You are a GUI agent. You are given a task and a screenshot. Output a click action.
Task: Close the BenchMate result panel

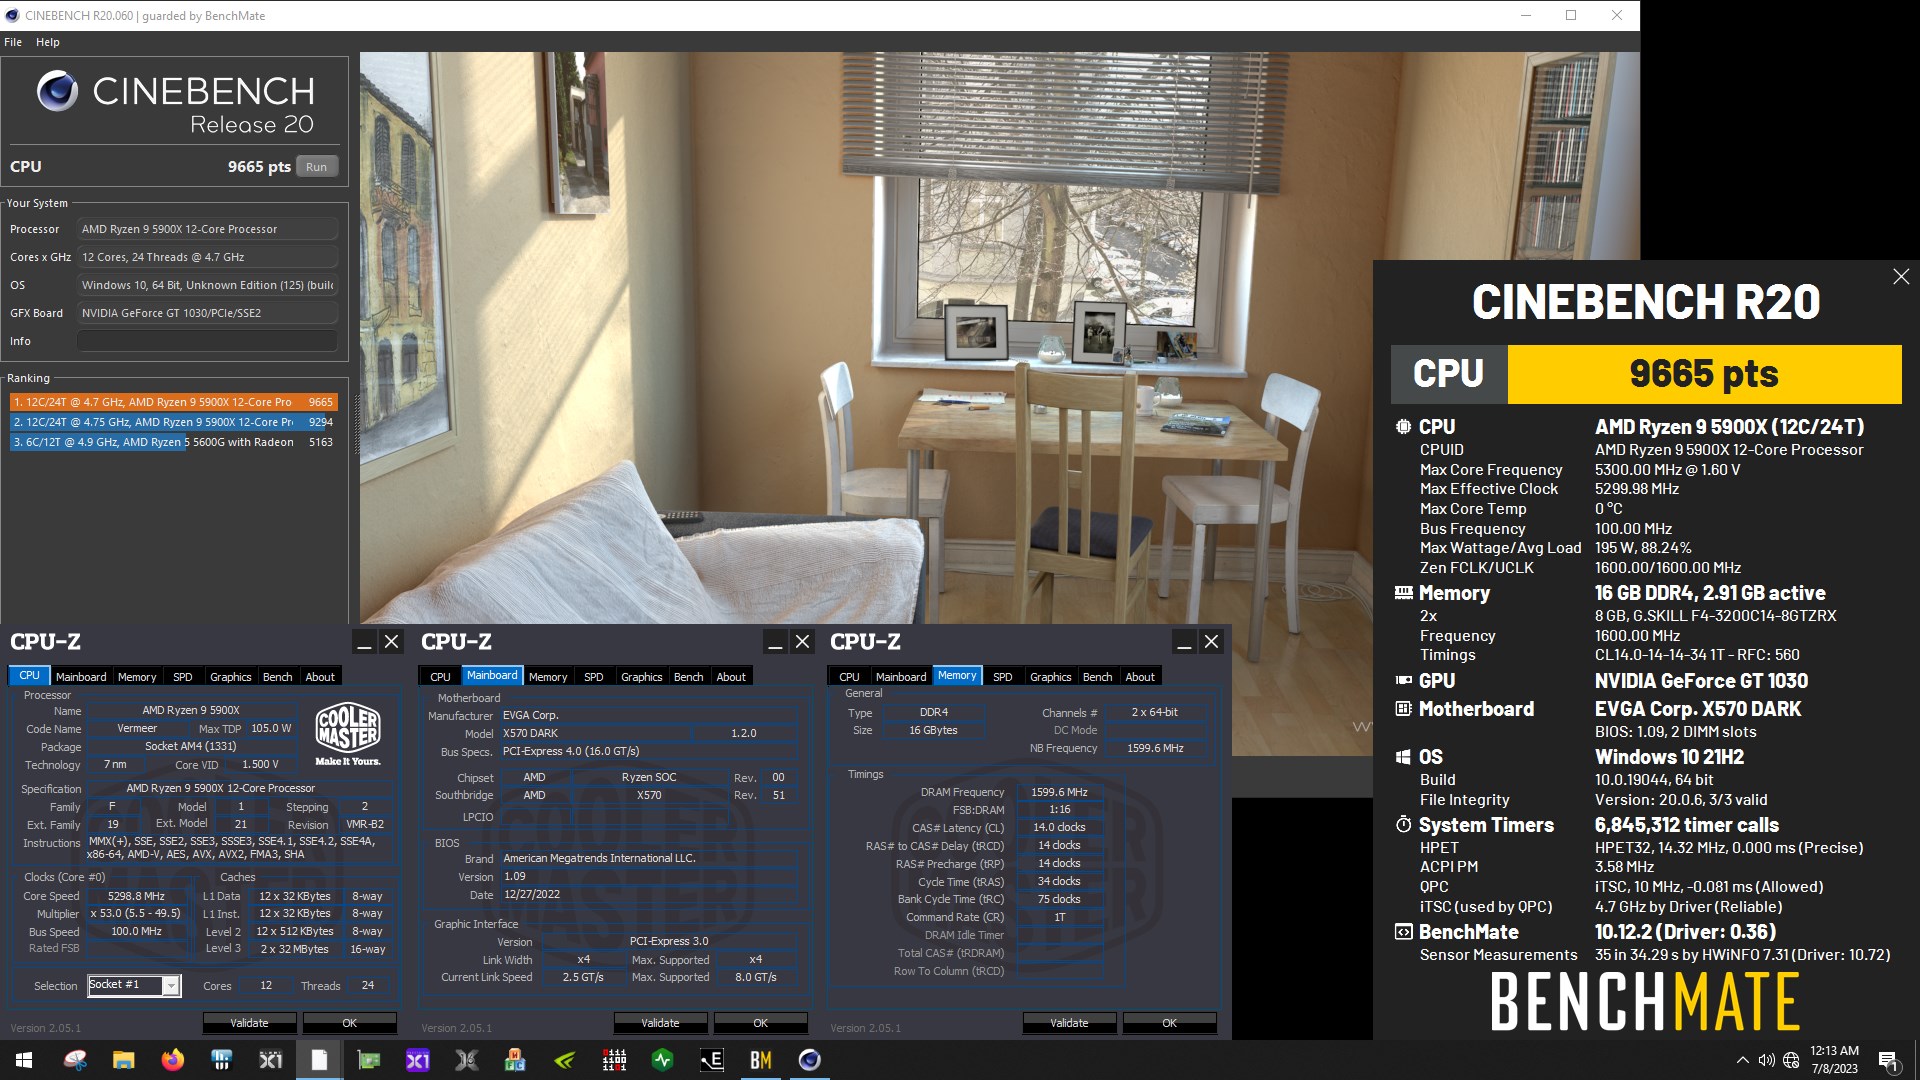pyautogui.click(x=1901, y=277)
